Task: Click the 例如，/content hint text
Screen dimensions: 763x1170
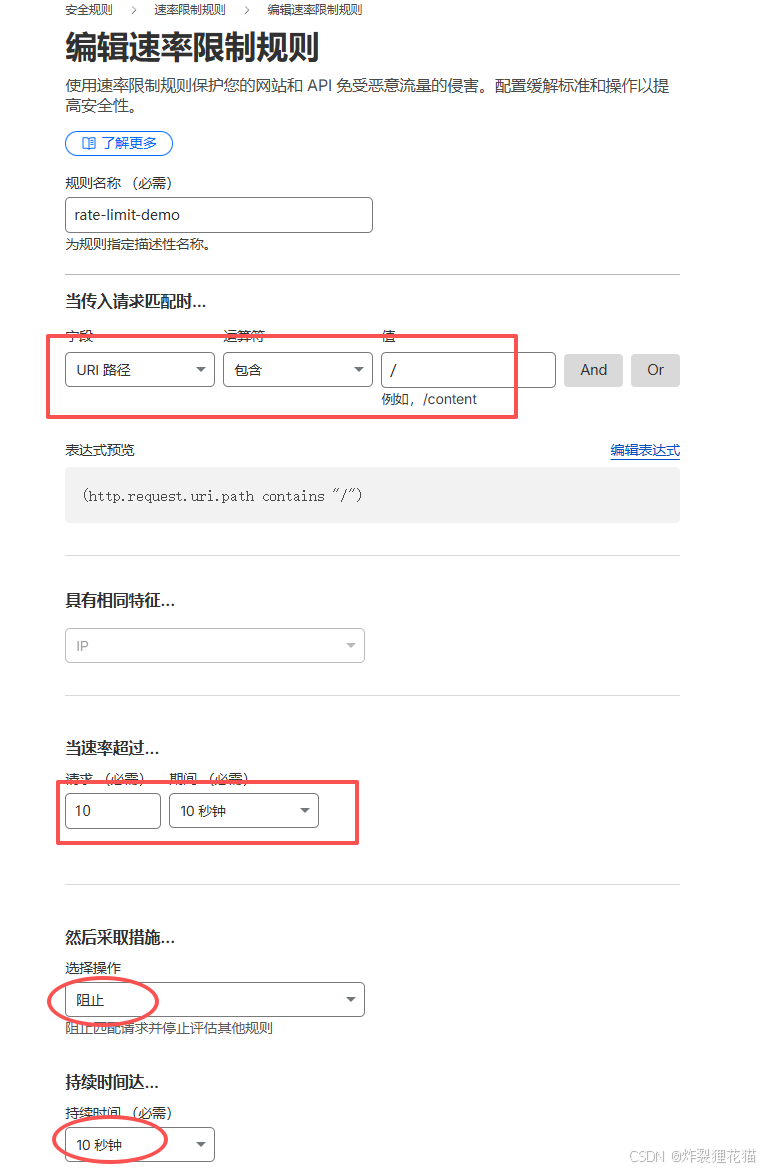Action: (429, 399)
